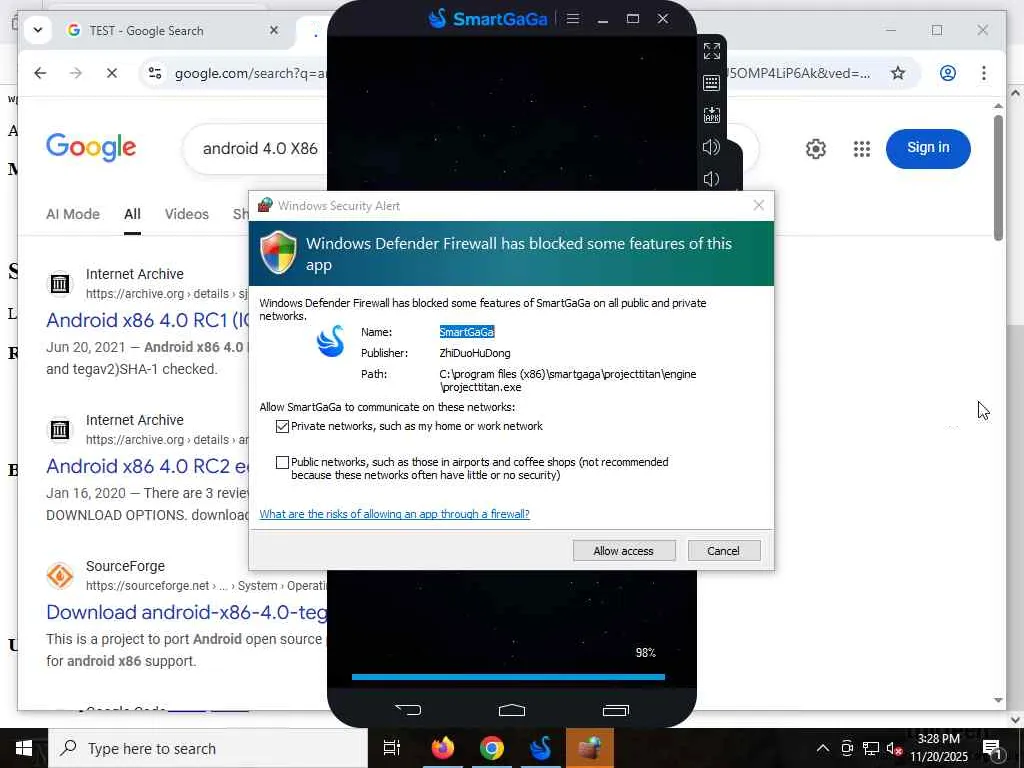Tap the Android back button in SmartGaGa

[x=408, y=710]
